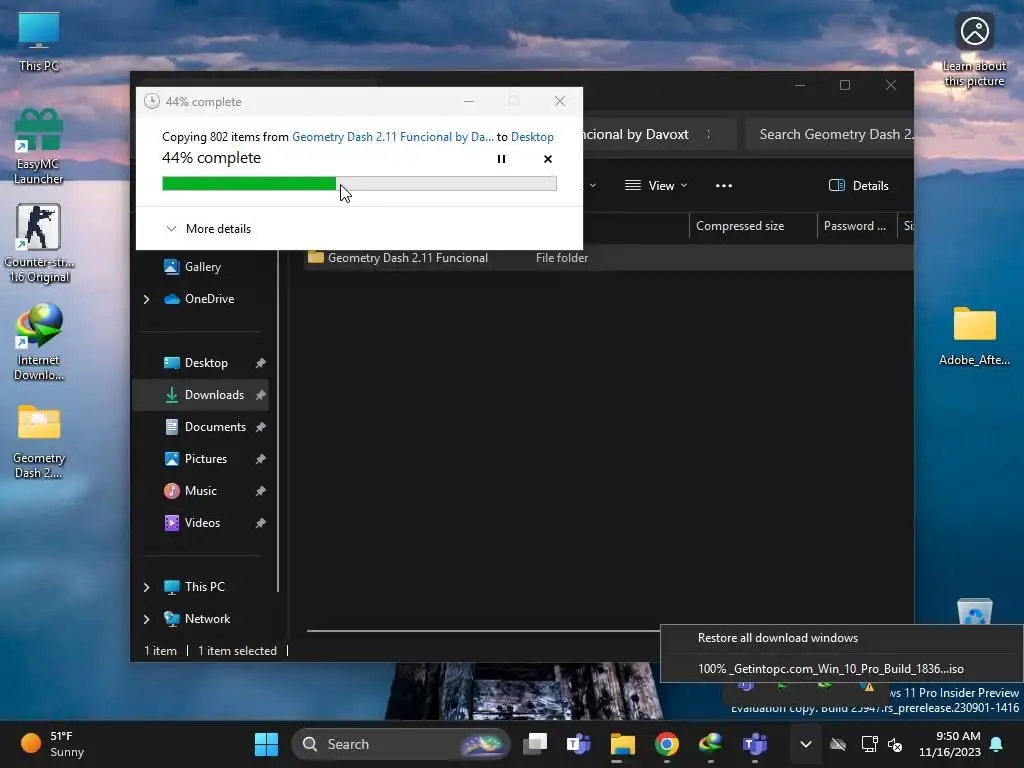Viewport: 1024px width, 768px height.
Task: Open clock showing 9:50 AM 11/16/2023
Action: click(950, 744)
